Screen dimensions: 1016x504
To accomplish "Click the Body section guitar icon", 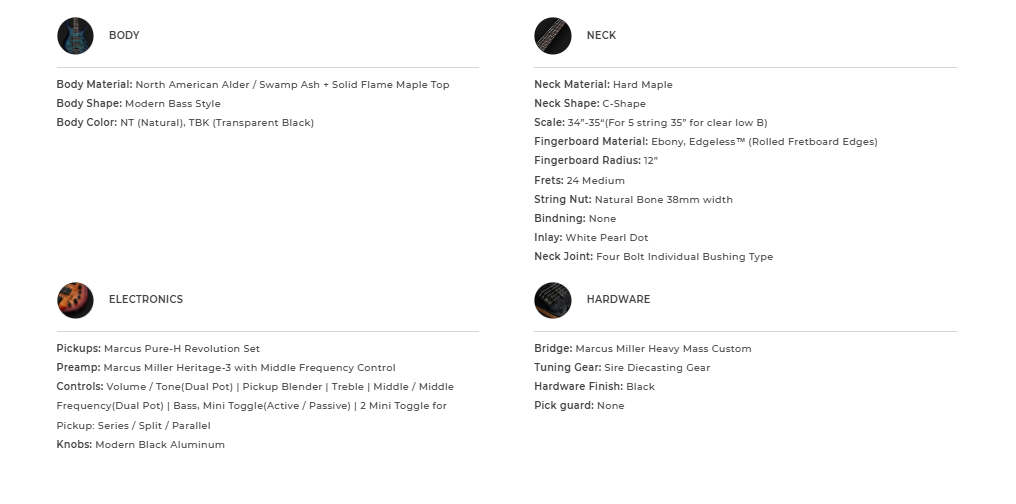I will click(75, 36).
